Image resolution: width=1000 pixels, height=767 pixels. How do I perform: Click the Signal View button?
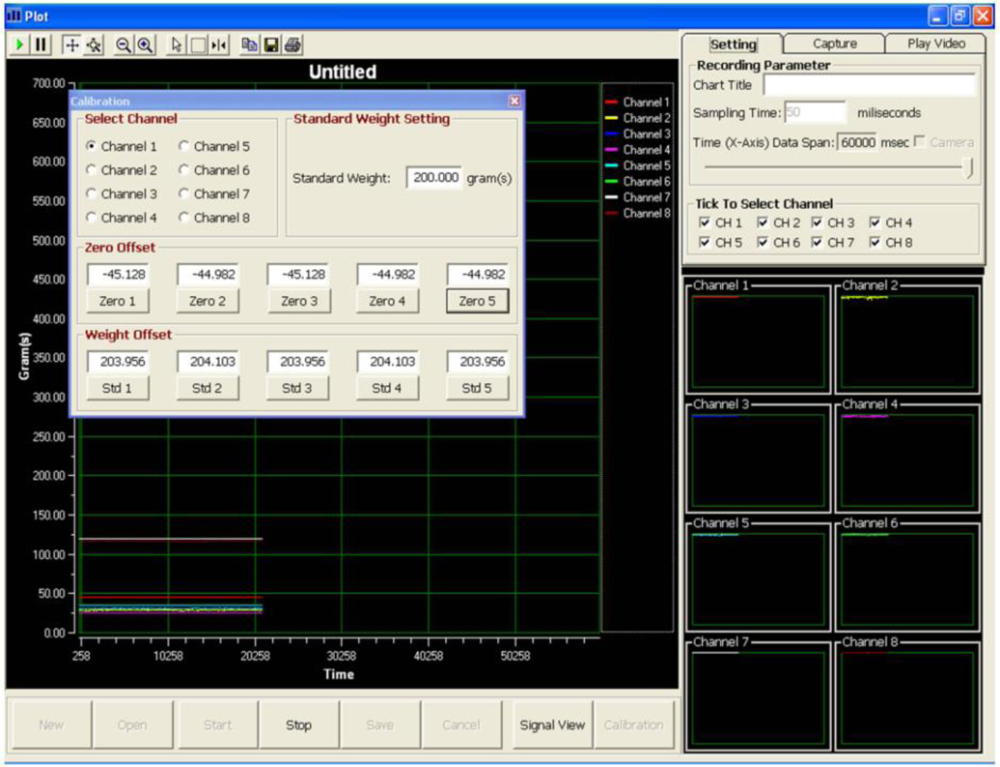click(x=552, y=725)
